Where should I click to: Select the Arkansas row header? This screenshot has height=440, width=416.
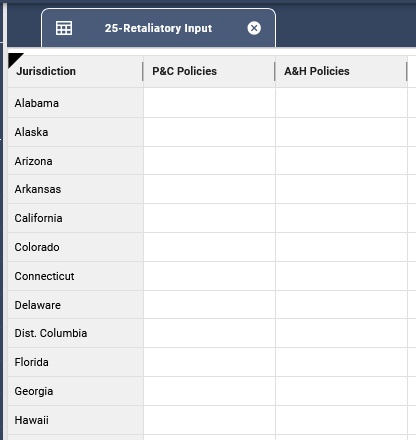(x=76, y=189)
